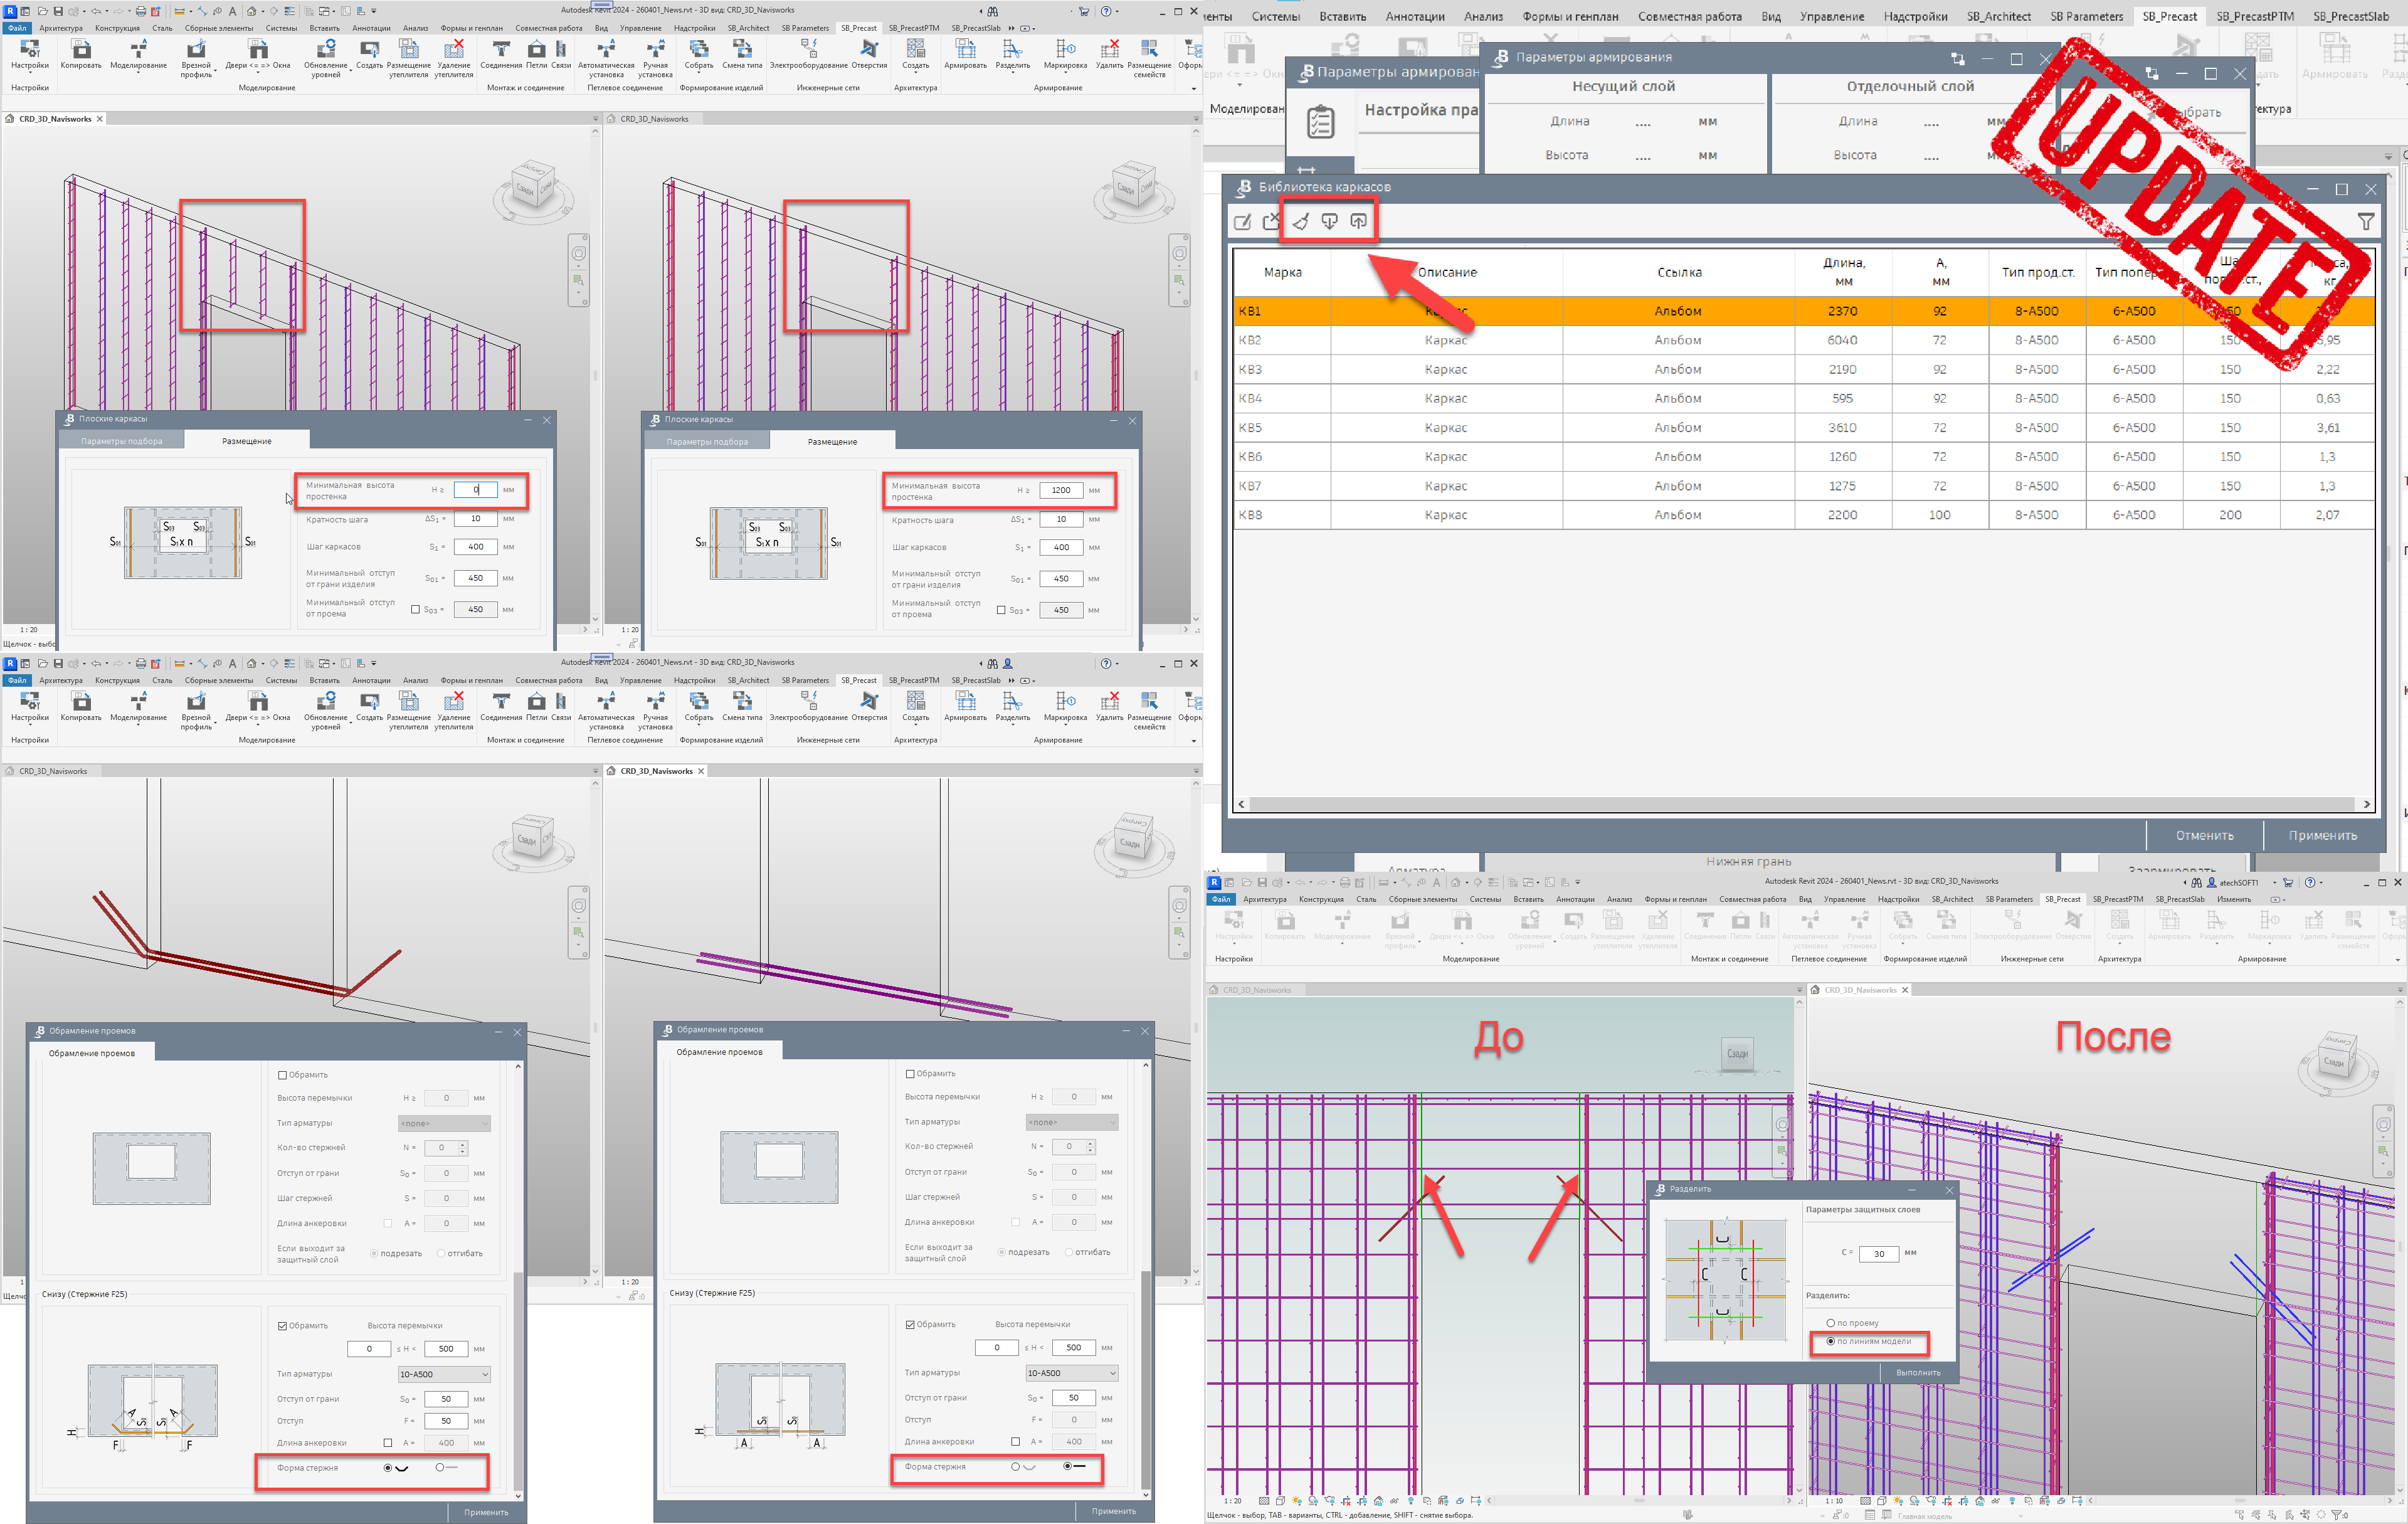Select Соединения tool in top-left Revit window ribbon
This screenshot has height=1524, width=2408.
(x=501, y=55)
